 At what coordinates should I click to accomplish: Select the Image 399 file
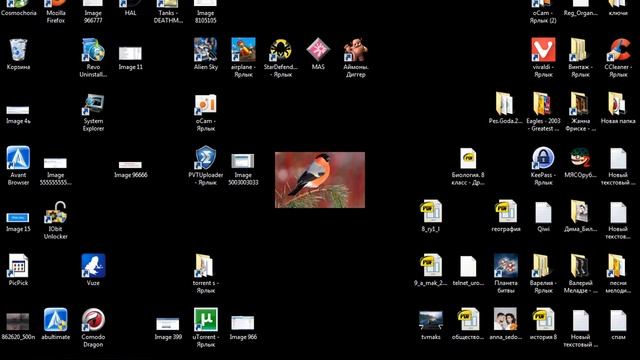point(168,324)
